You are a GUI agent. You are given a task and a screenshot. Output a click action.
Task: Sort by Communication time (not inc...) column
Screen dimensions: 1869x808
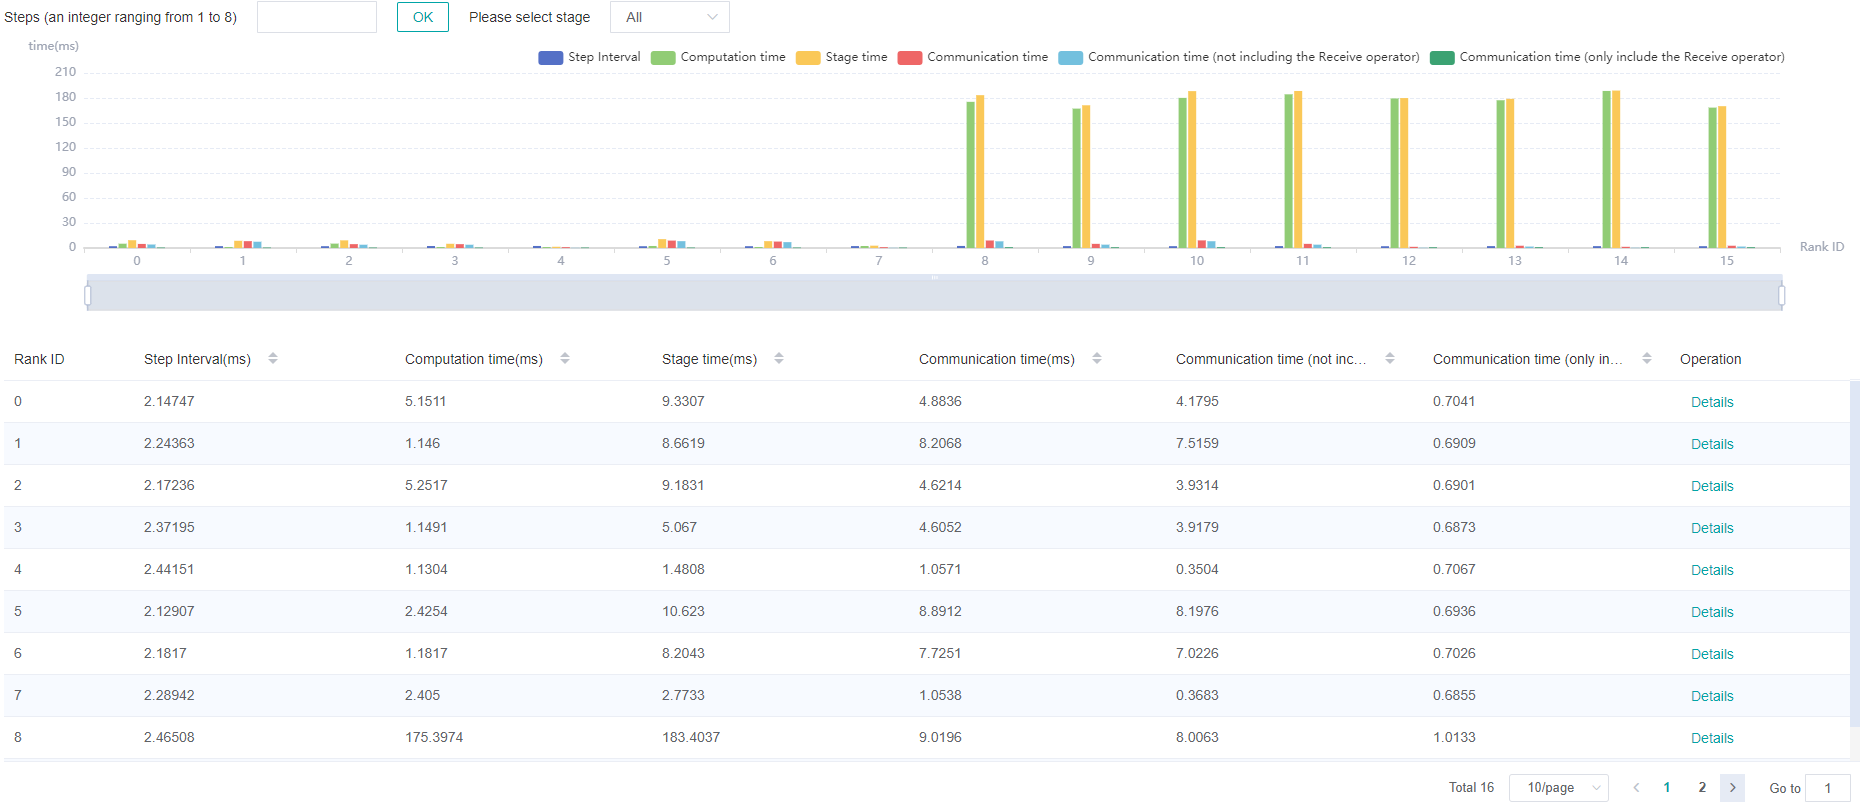click(x=1390, y=359)
